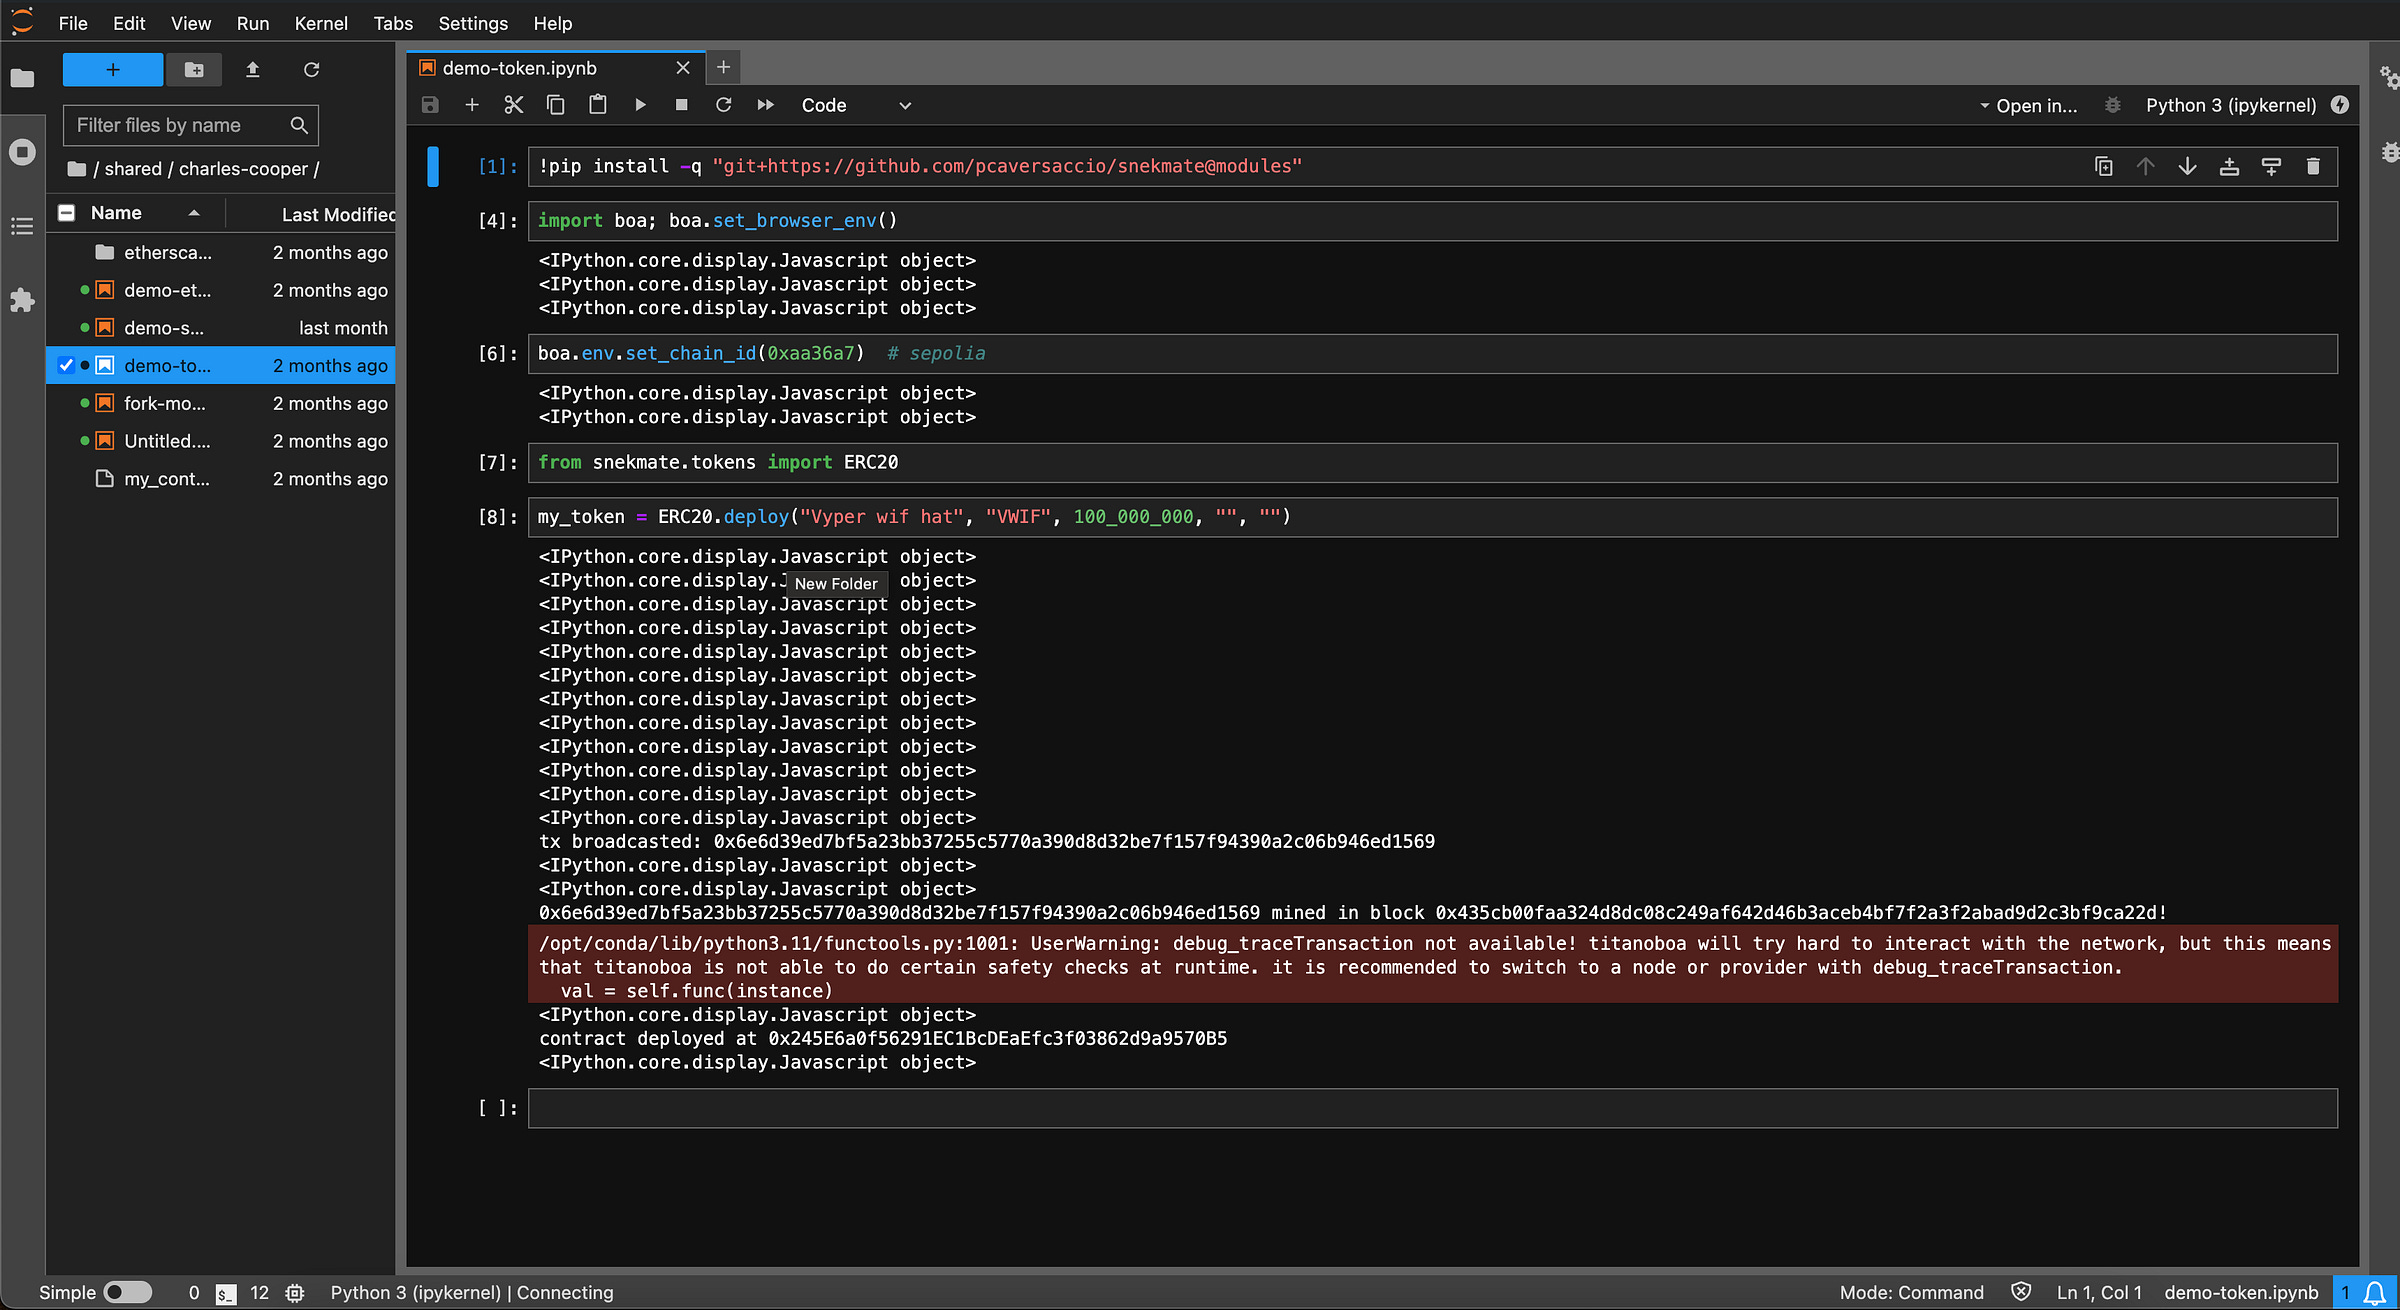Image resolution: width=2400 pixels, height=1310 pixels.
Task: Move the first cell up
Action: pos(2146,166)
